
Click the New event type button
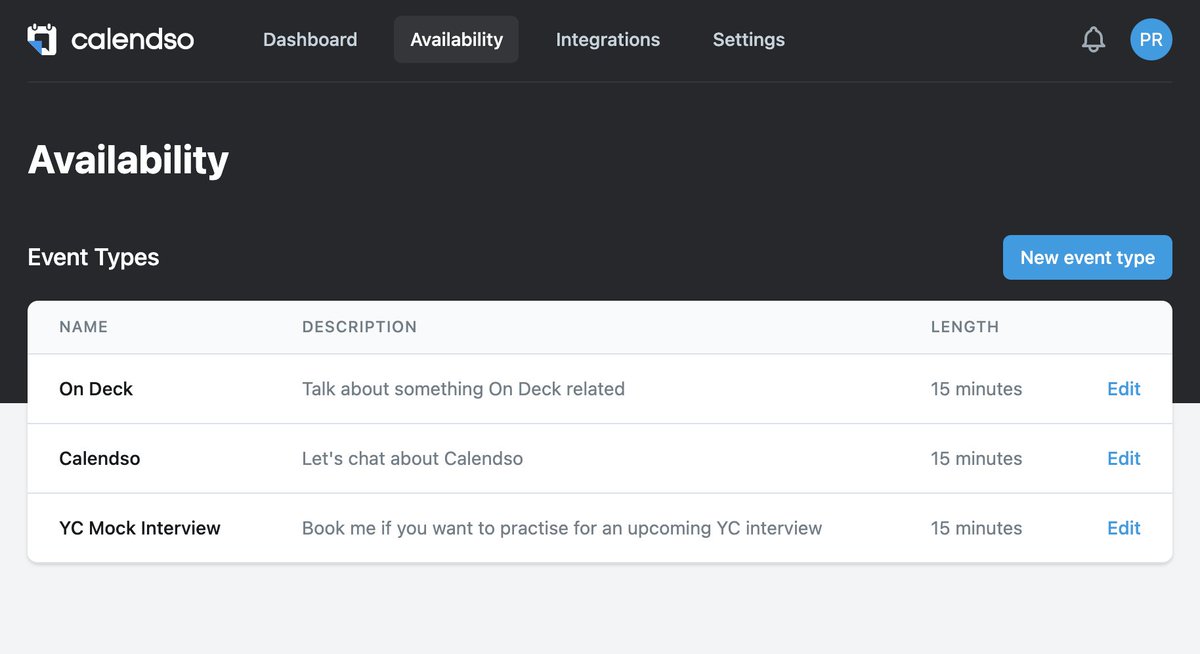point(1087,257)
